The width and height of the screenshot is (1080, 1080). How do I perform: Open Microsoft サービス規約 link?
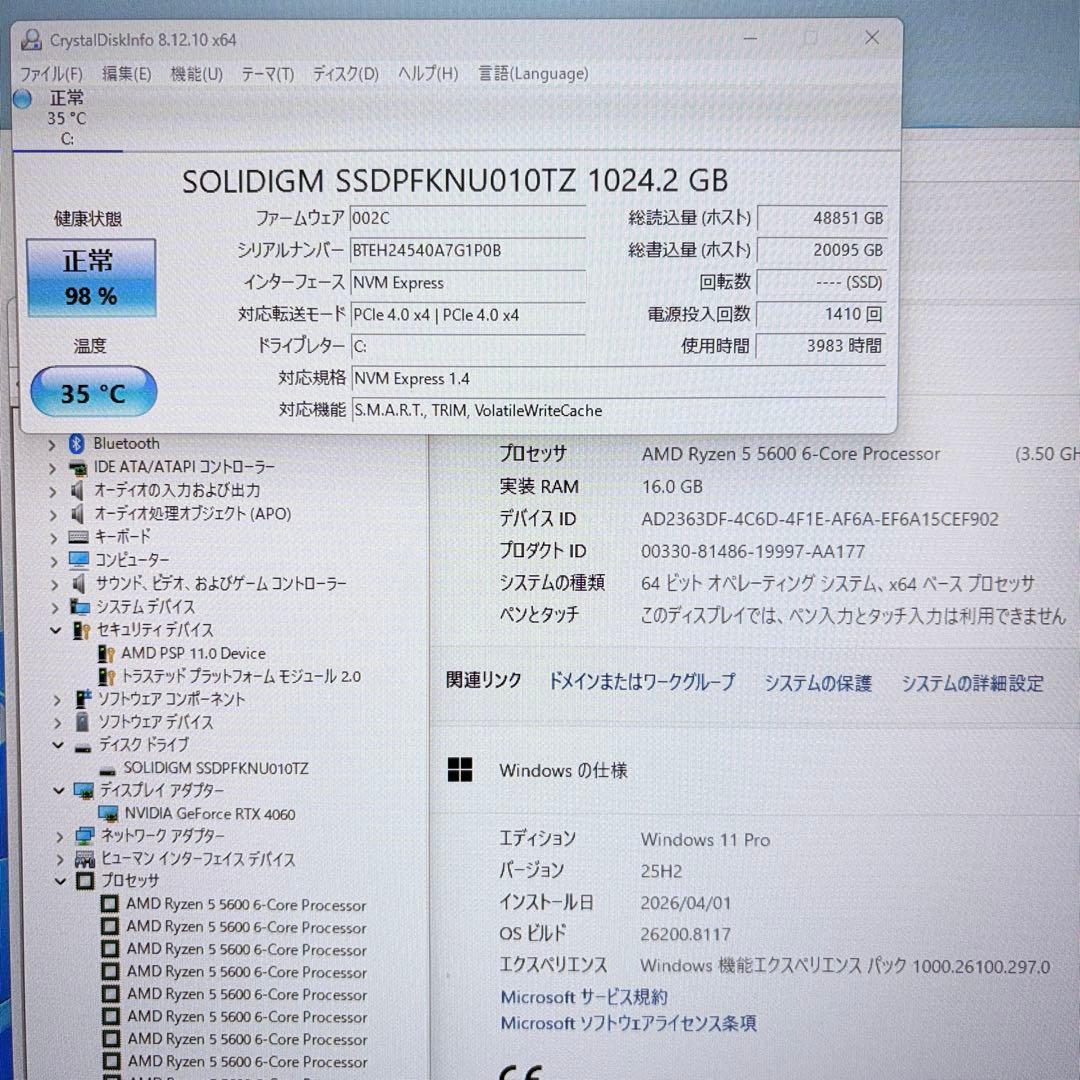[584, 997]
